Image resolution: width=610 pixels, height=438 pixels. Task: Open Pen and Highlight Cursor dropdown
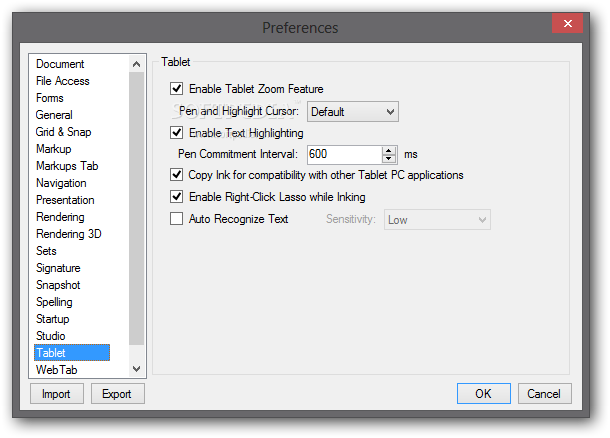352,112
